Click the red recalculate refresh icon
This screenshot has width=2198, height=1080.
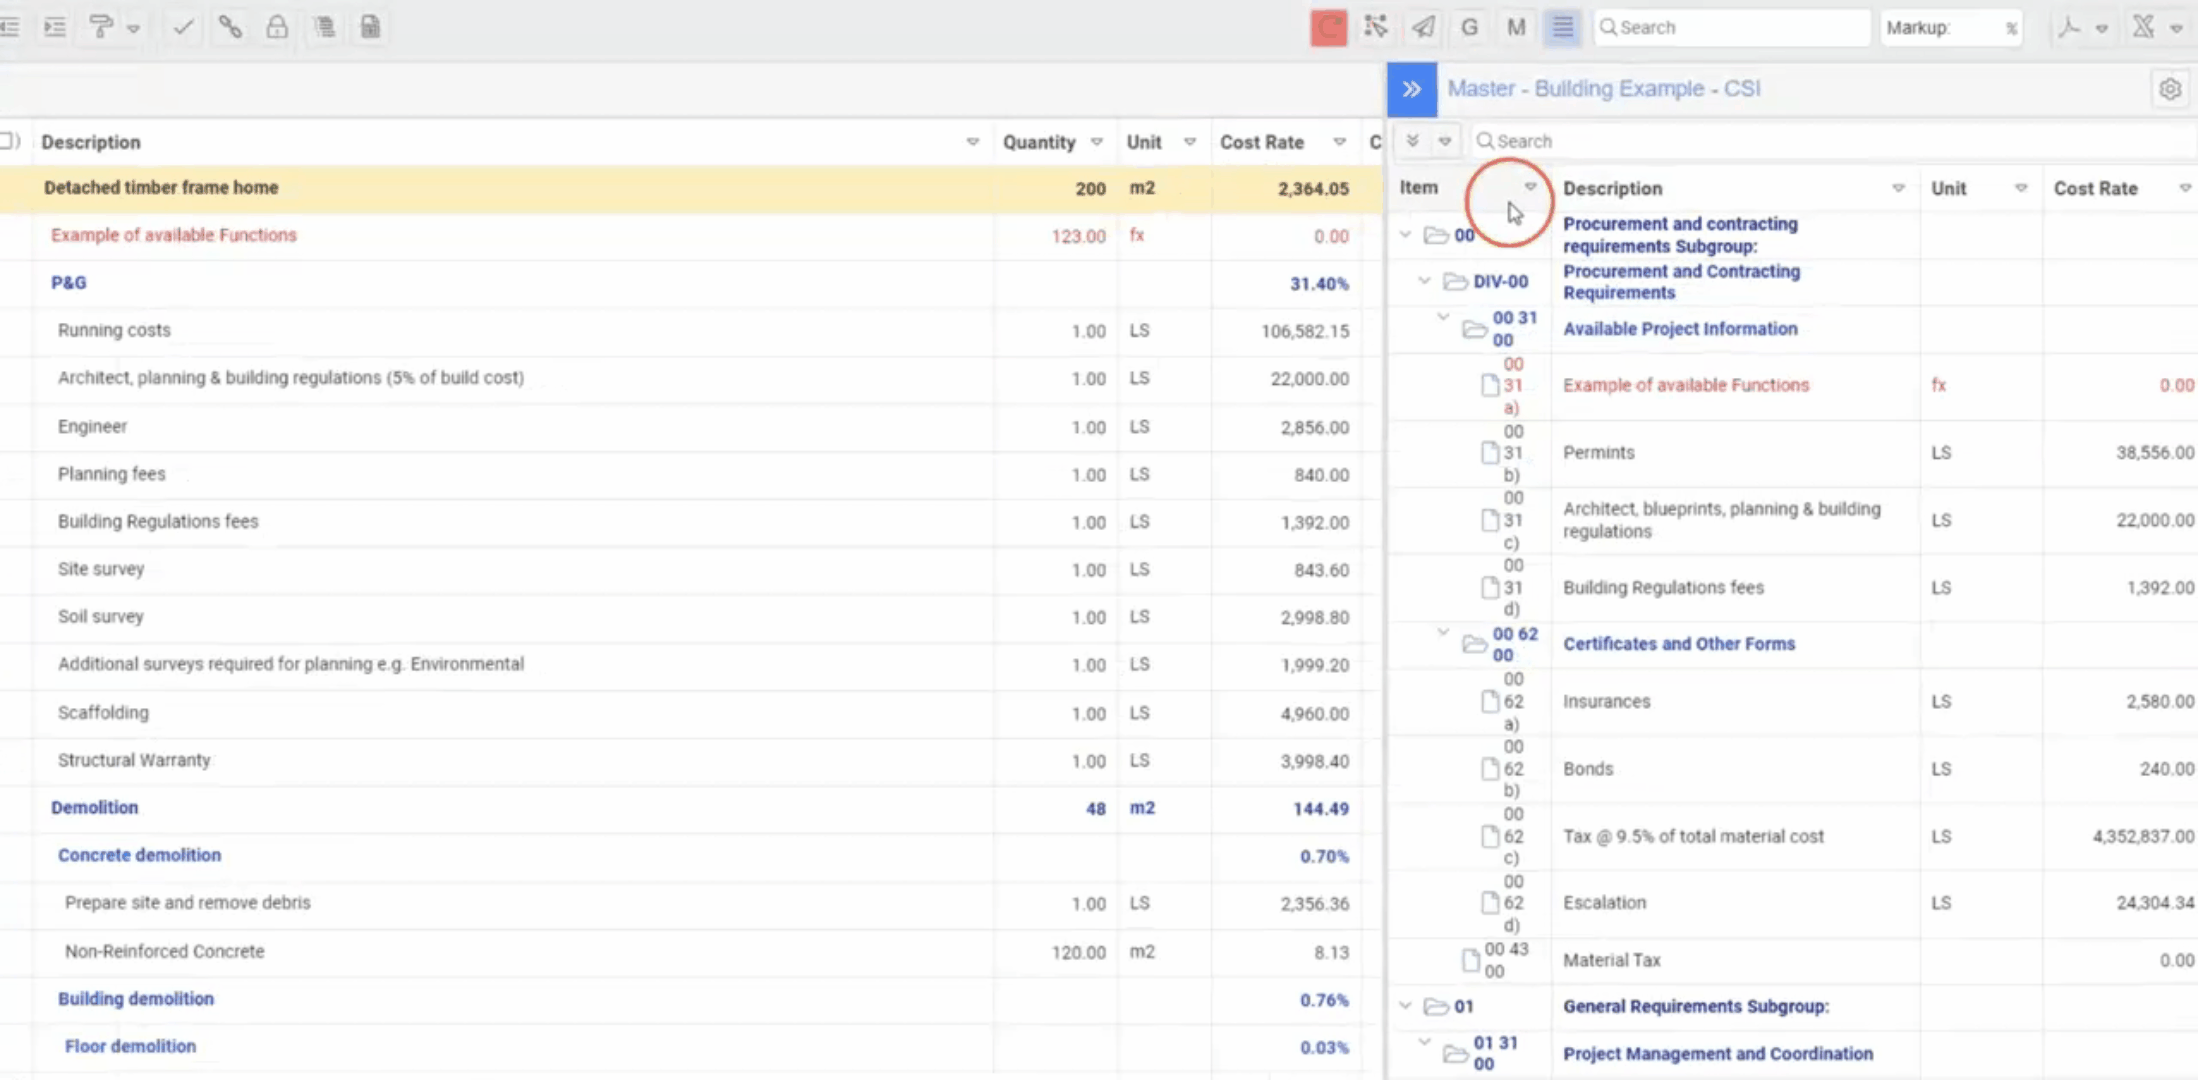(1328, 28)
